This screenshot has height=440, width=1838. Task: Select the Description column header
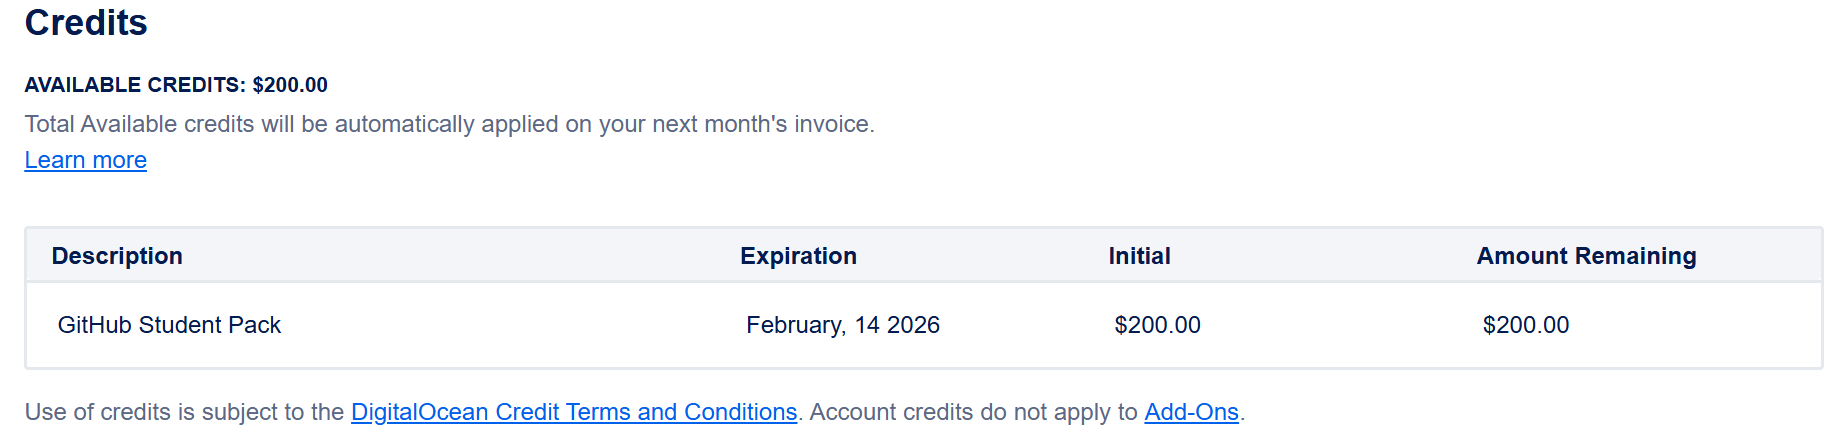(x=117, y=256)
